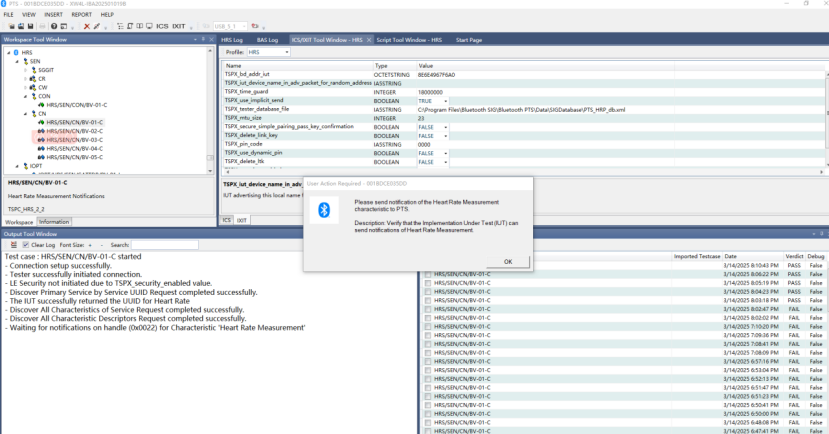
Task: Click the Bluetooth icon of HRS root node
Action: coord(16,52)
